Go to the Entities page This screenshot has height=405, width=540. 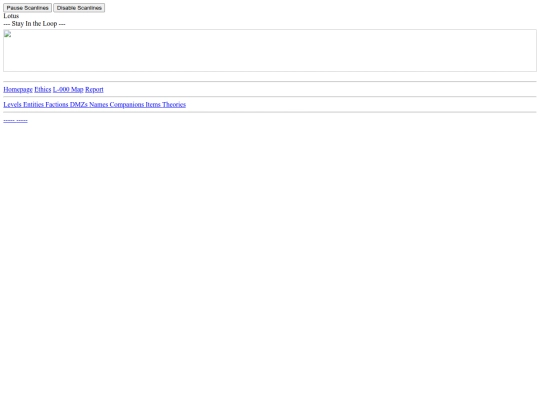tap(33, 105)
